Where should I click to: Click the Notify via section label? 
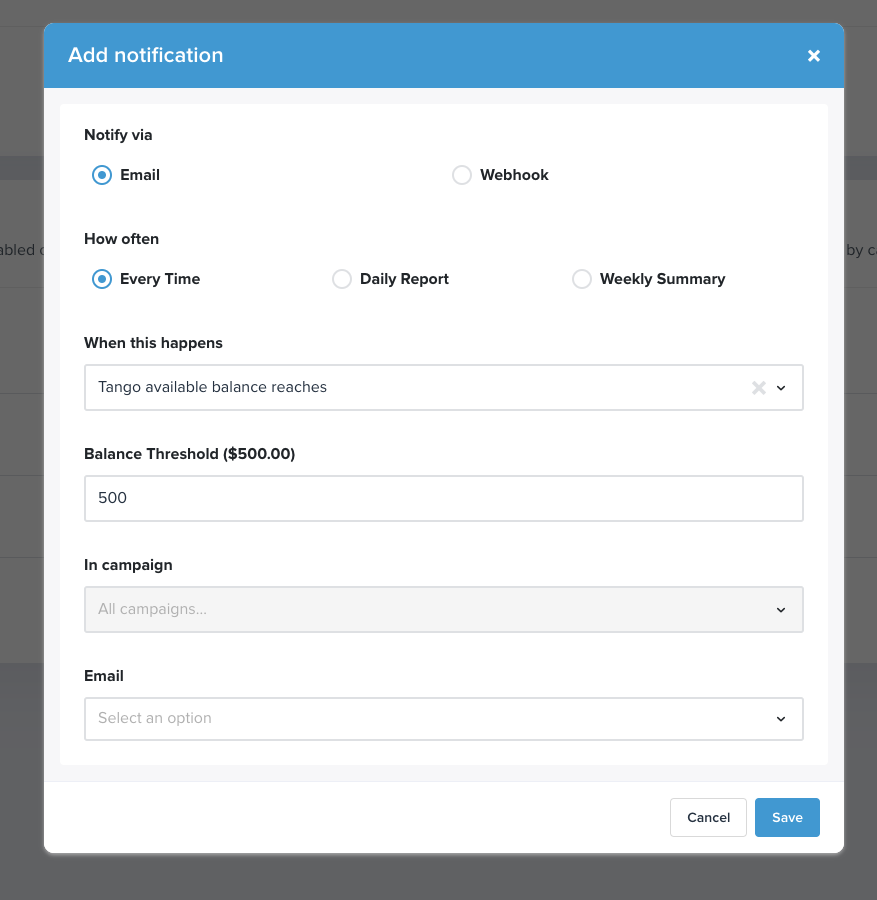(117, 135)
